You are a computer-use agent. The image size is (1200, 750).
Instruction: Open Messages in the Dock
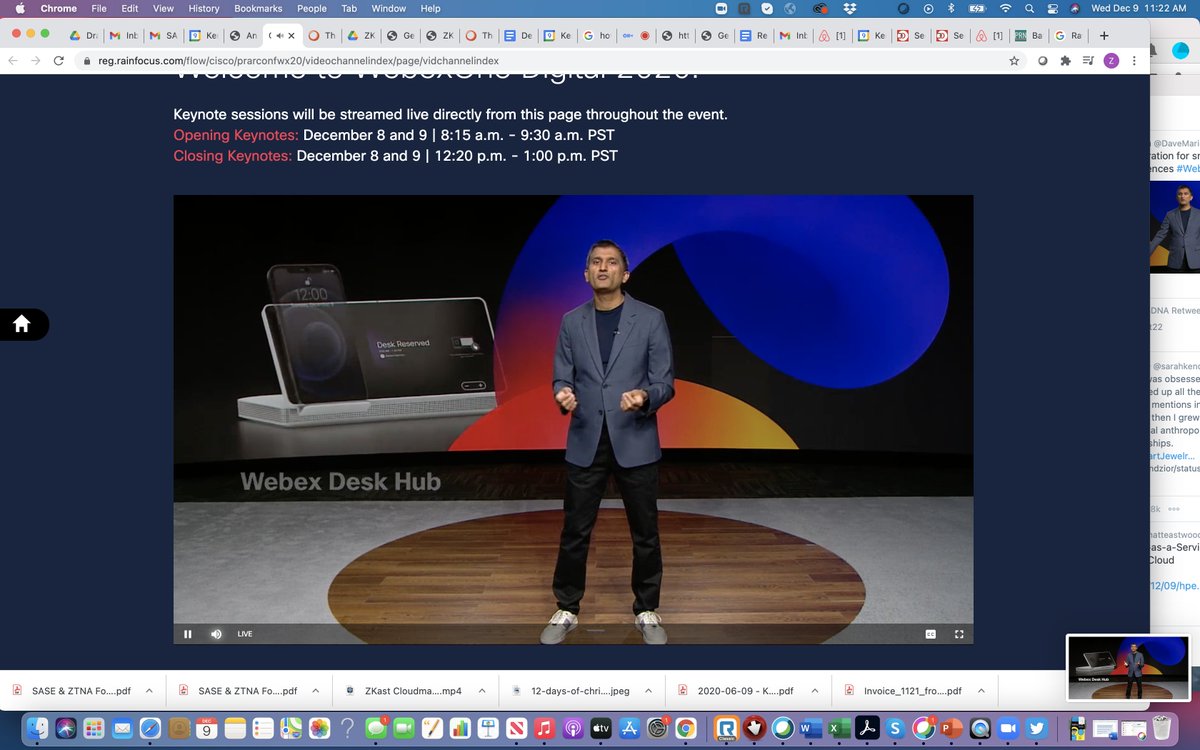coord(377,729)
